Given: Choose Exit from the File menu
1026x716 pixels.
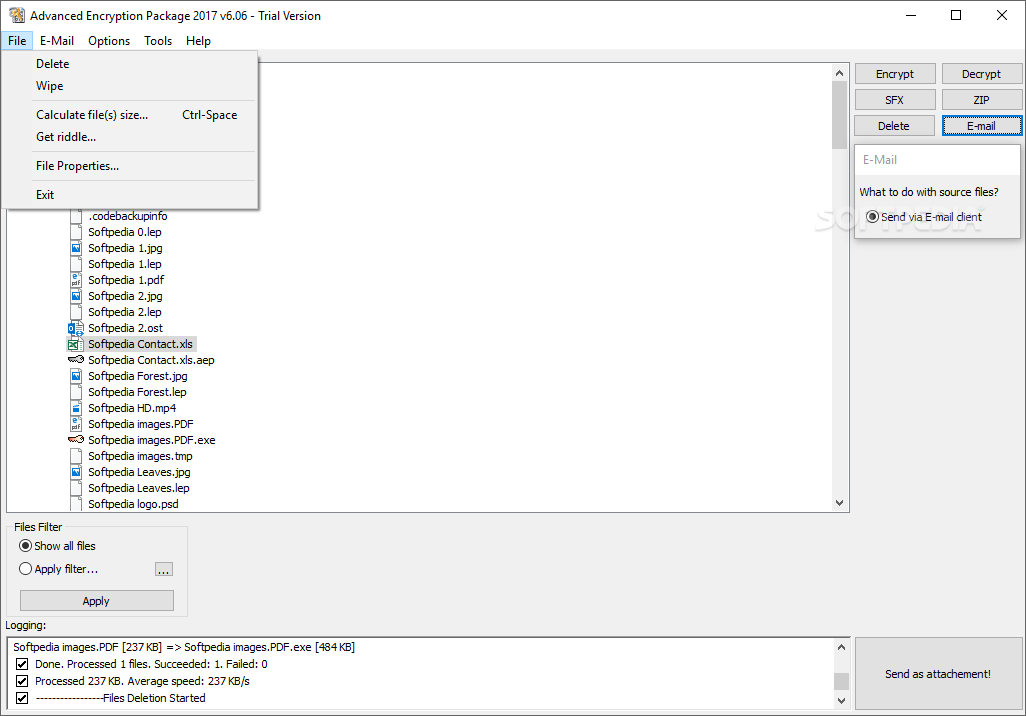Looking at the screenshot, I should 130,194.
